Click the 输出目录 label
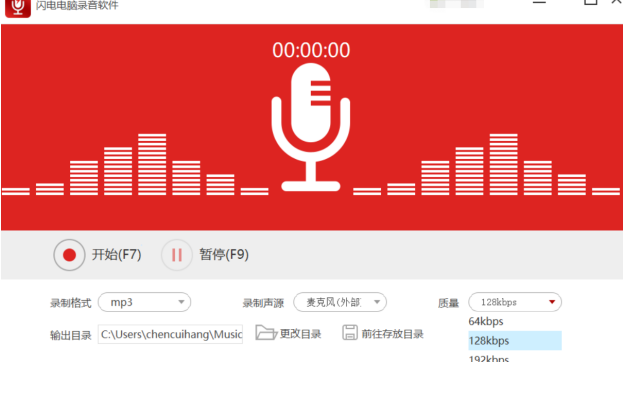 70,335
